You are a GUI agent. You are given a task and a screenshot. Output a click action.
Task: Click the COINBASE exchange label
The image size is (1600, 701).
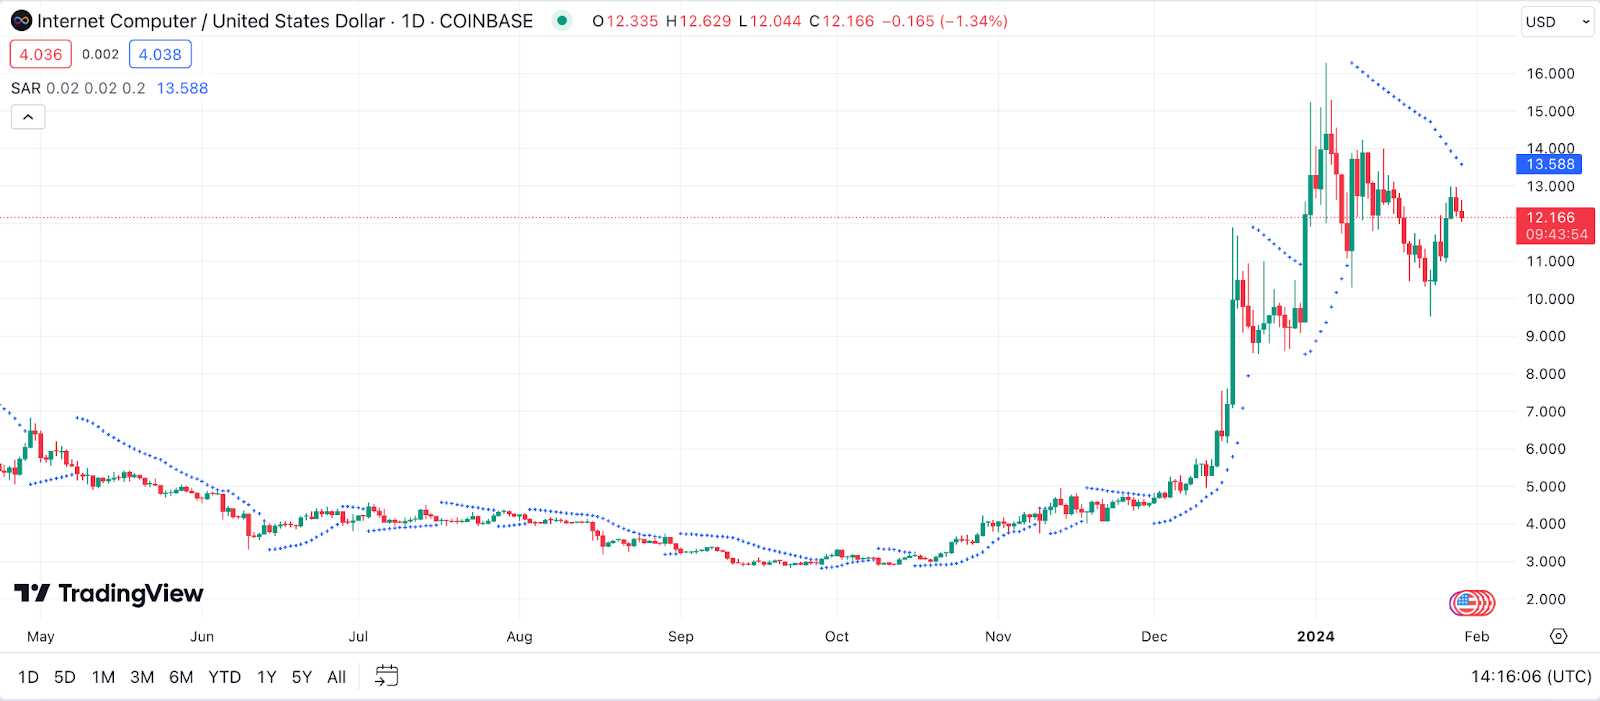(x=486, y=21)
